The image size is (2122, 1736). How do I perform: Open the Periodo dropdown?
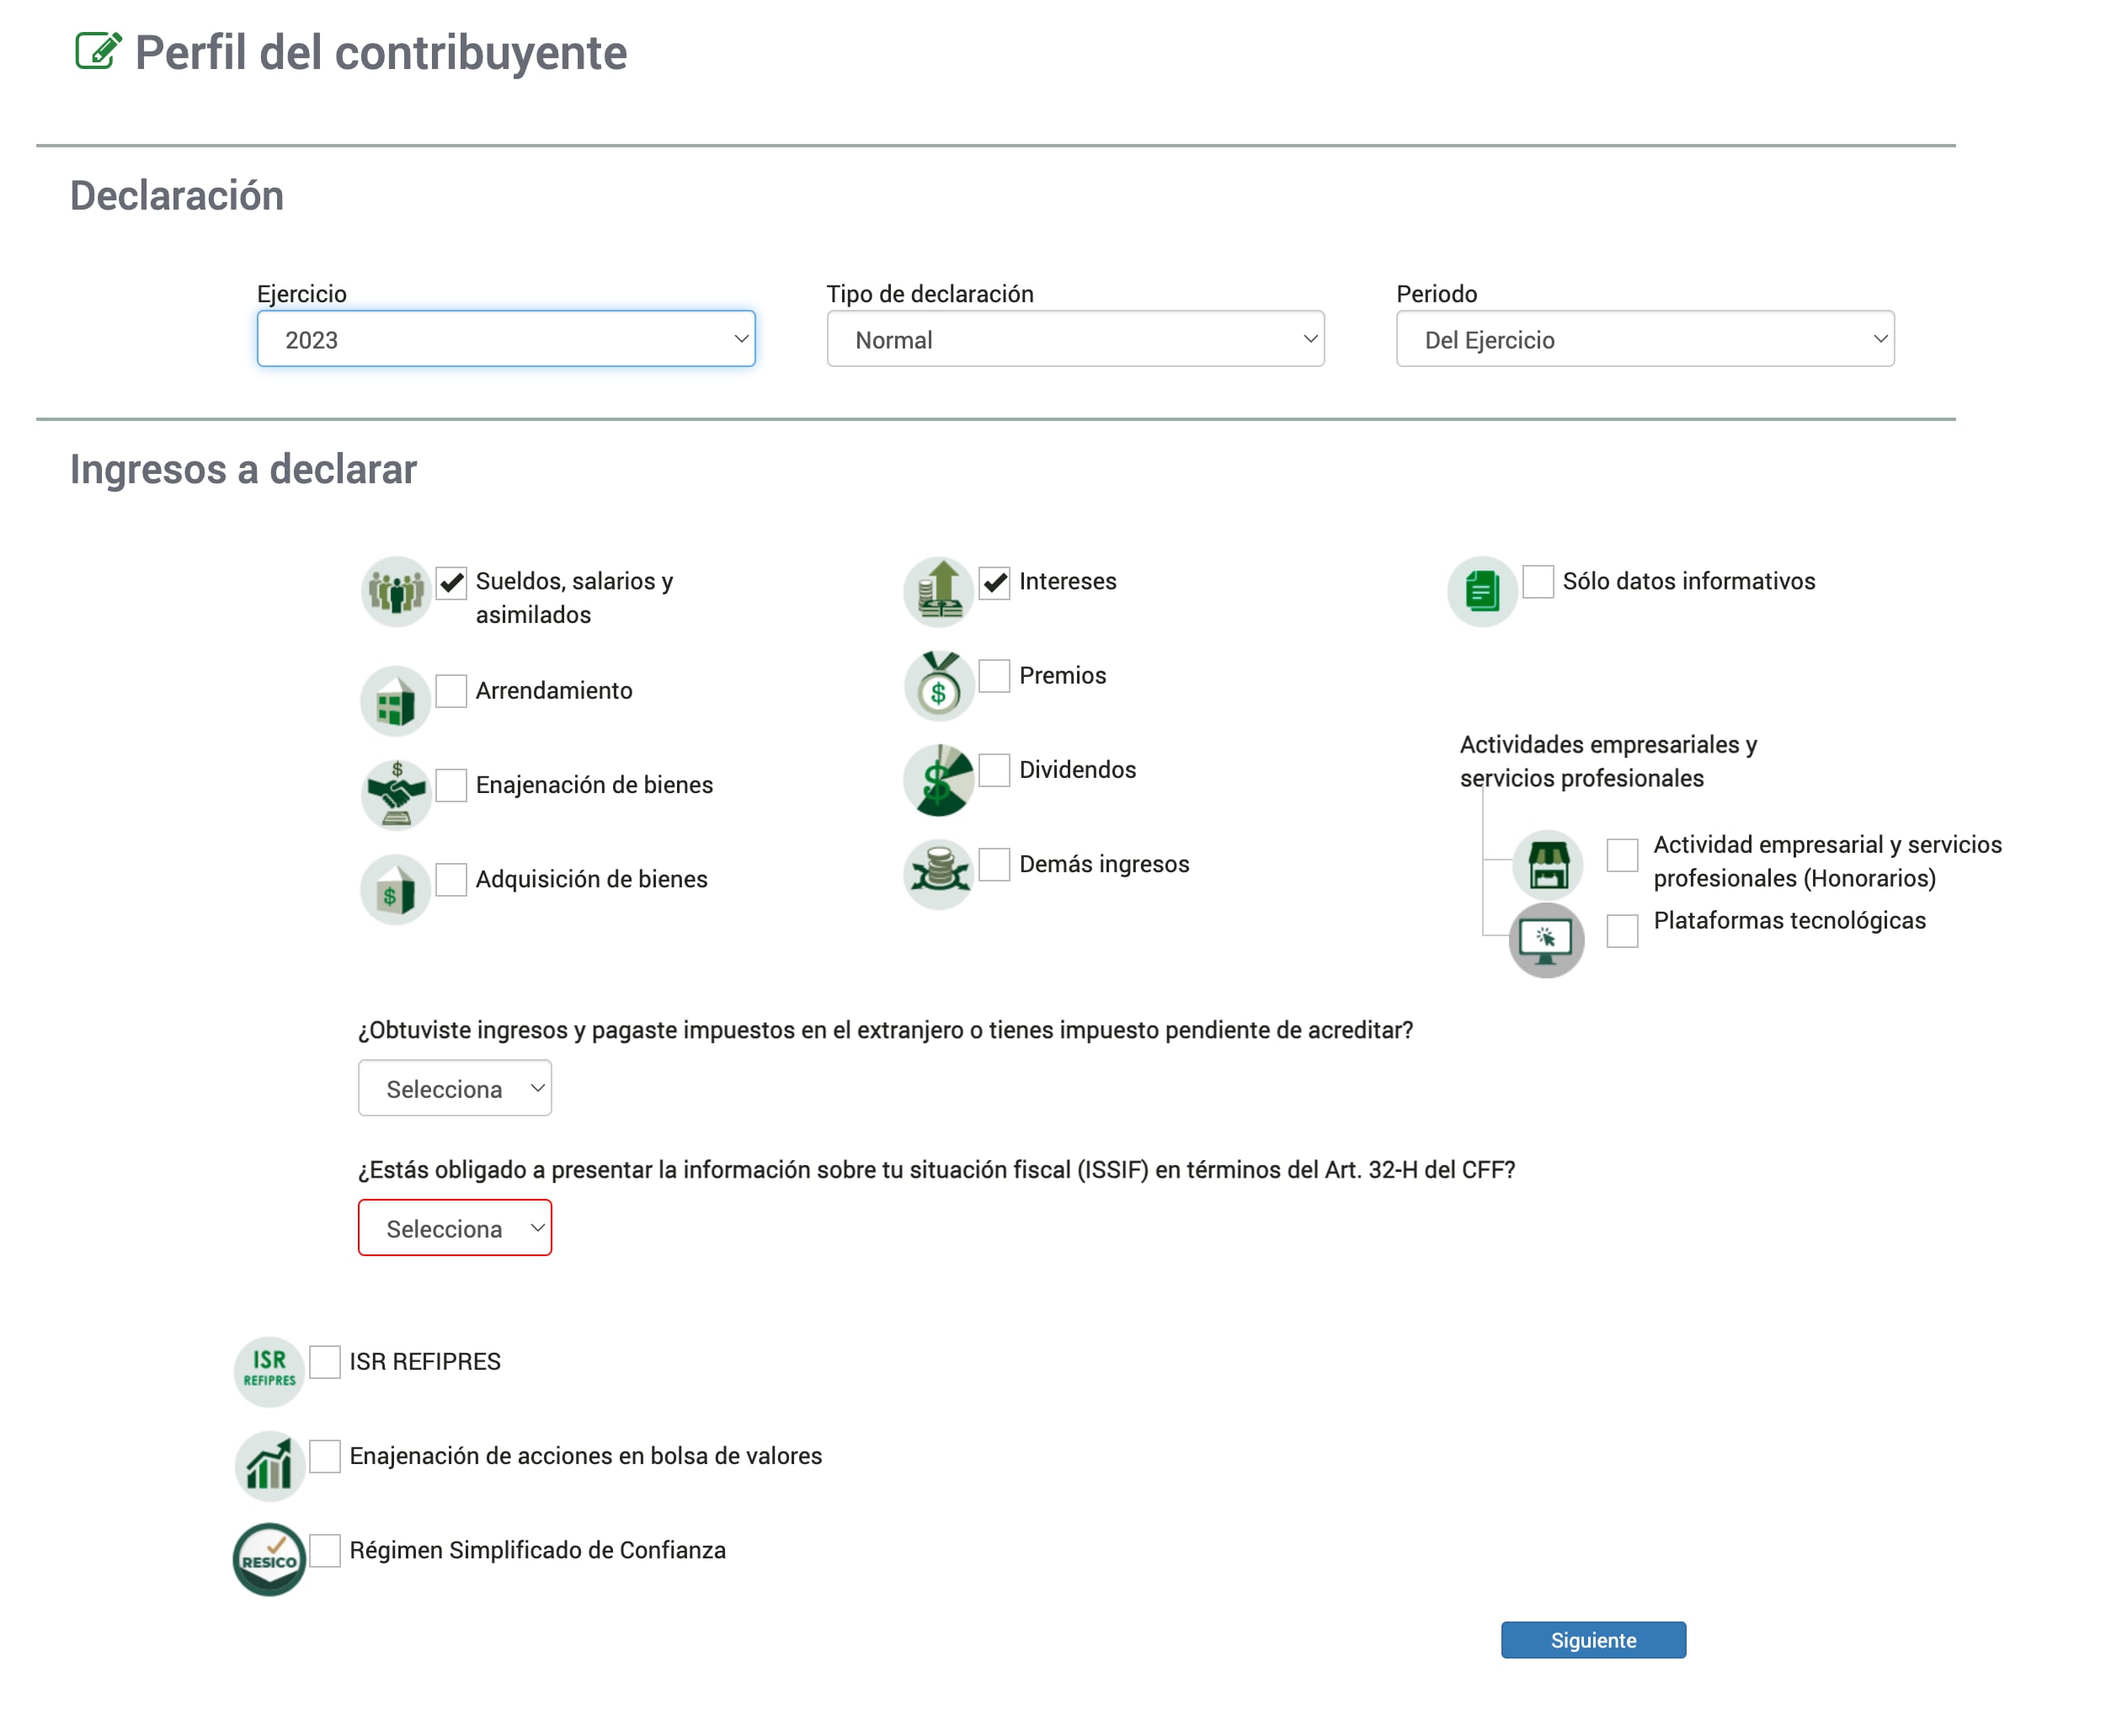click(1645, 339)
